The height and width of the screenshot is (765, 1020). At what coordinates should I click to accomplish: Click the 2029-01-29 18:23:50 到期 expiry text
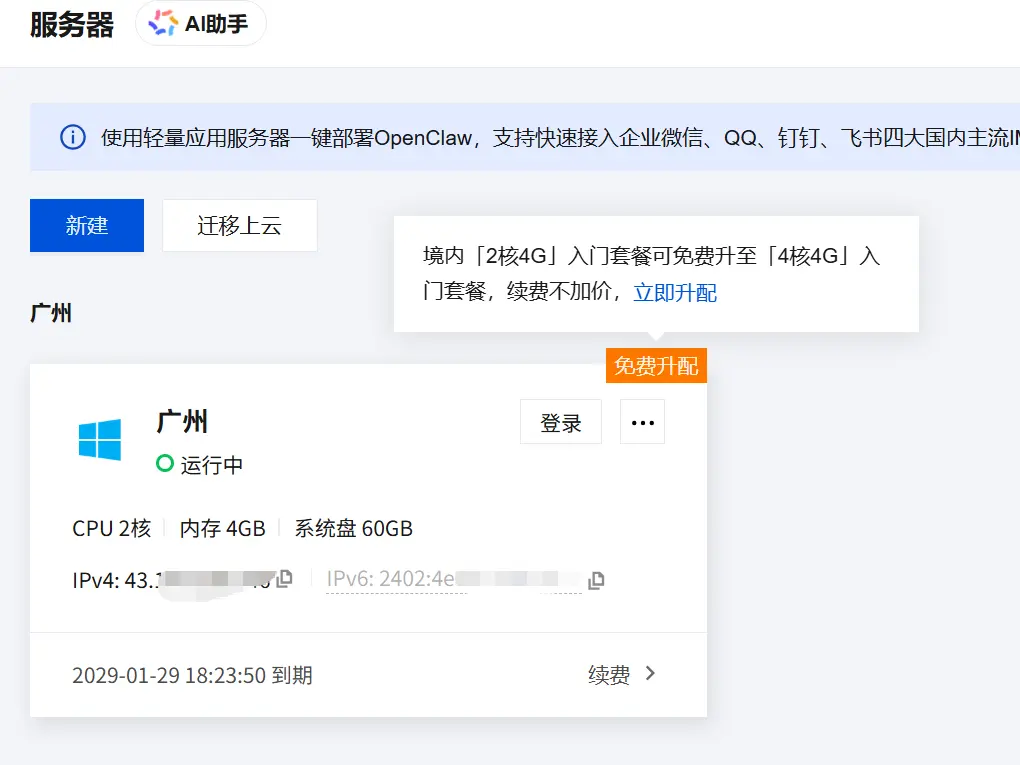coord(192,675)
